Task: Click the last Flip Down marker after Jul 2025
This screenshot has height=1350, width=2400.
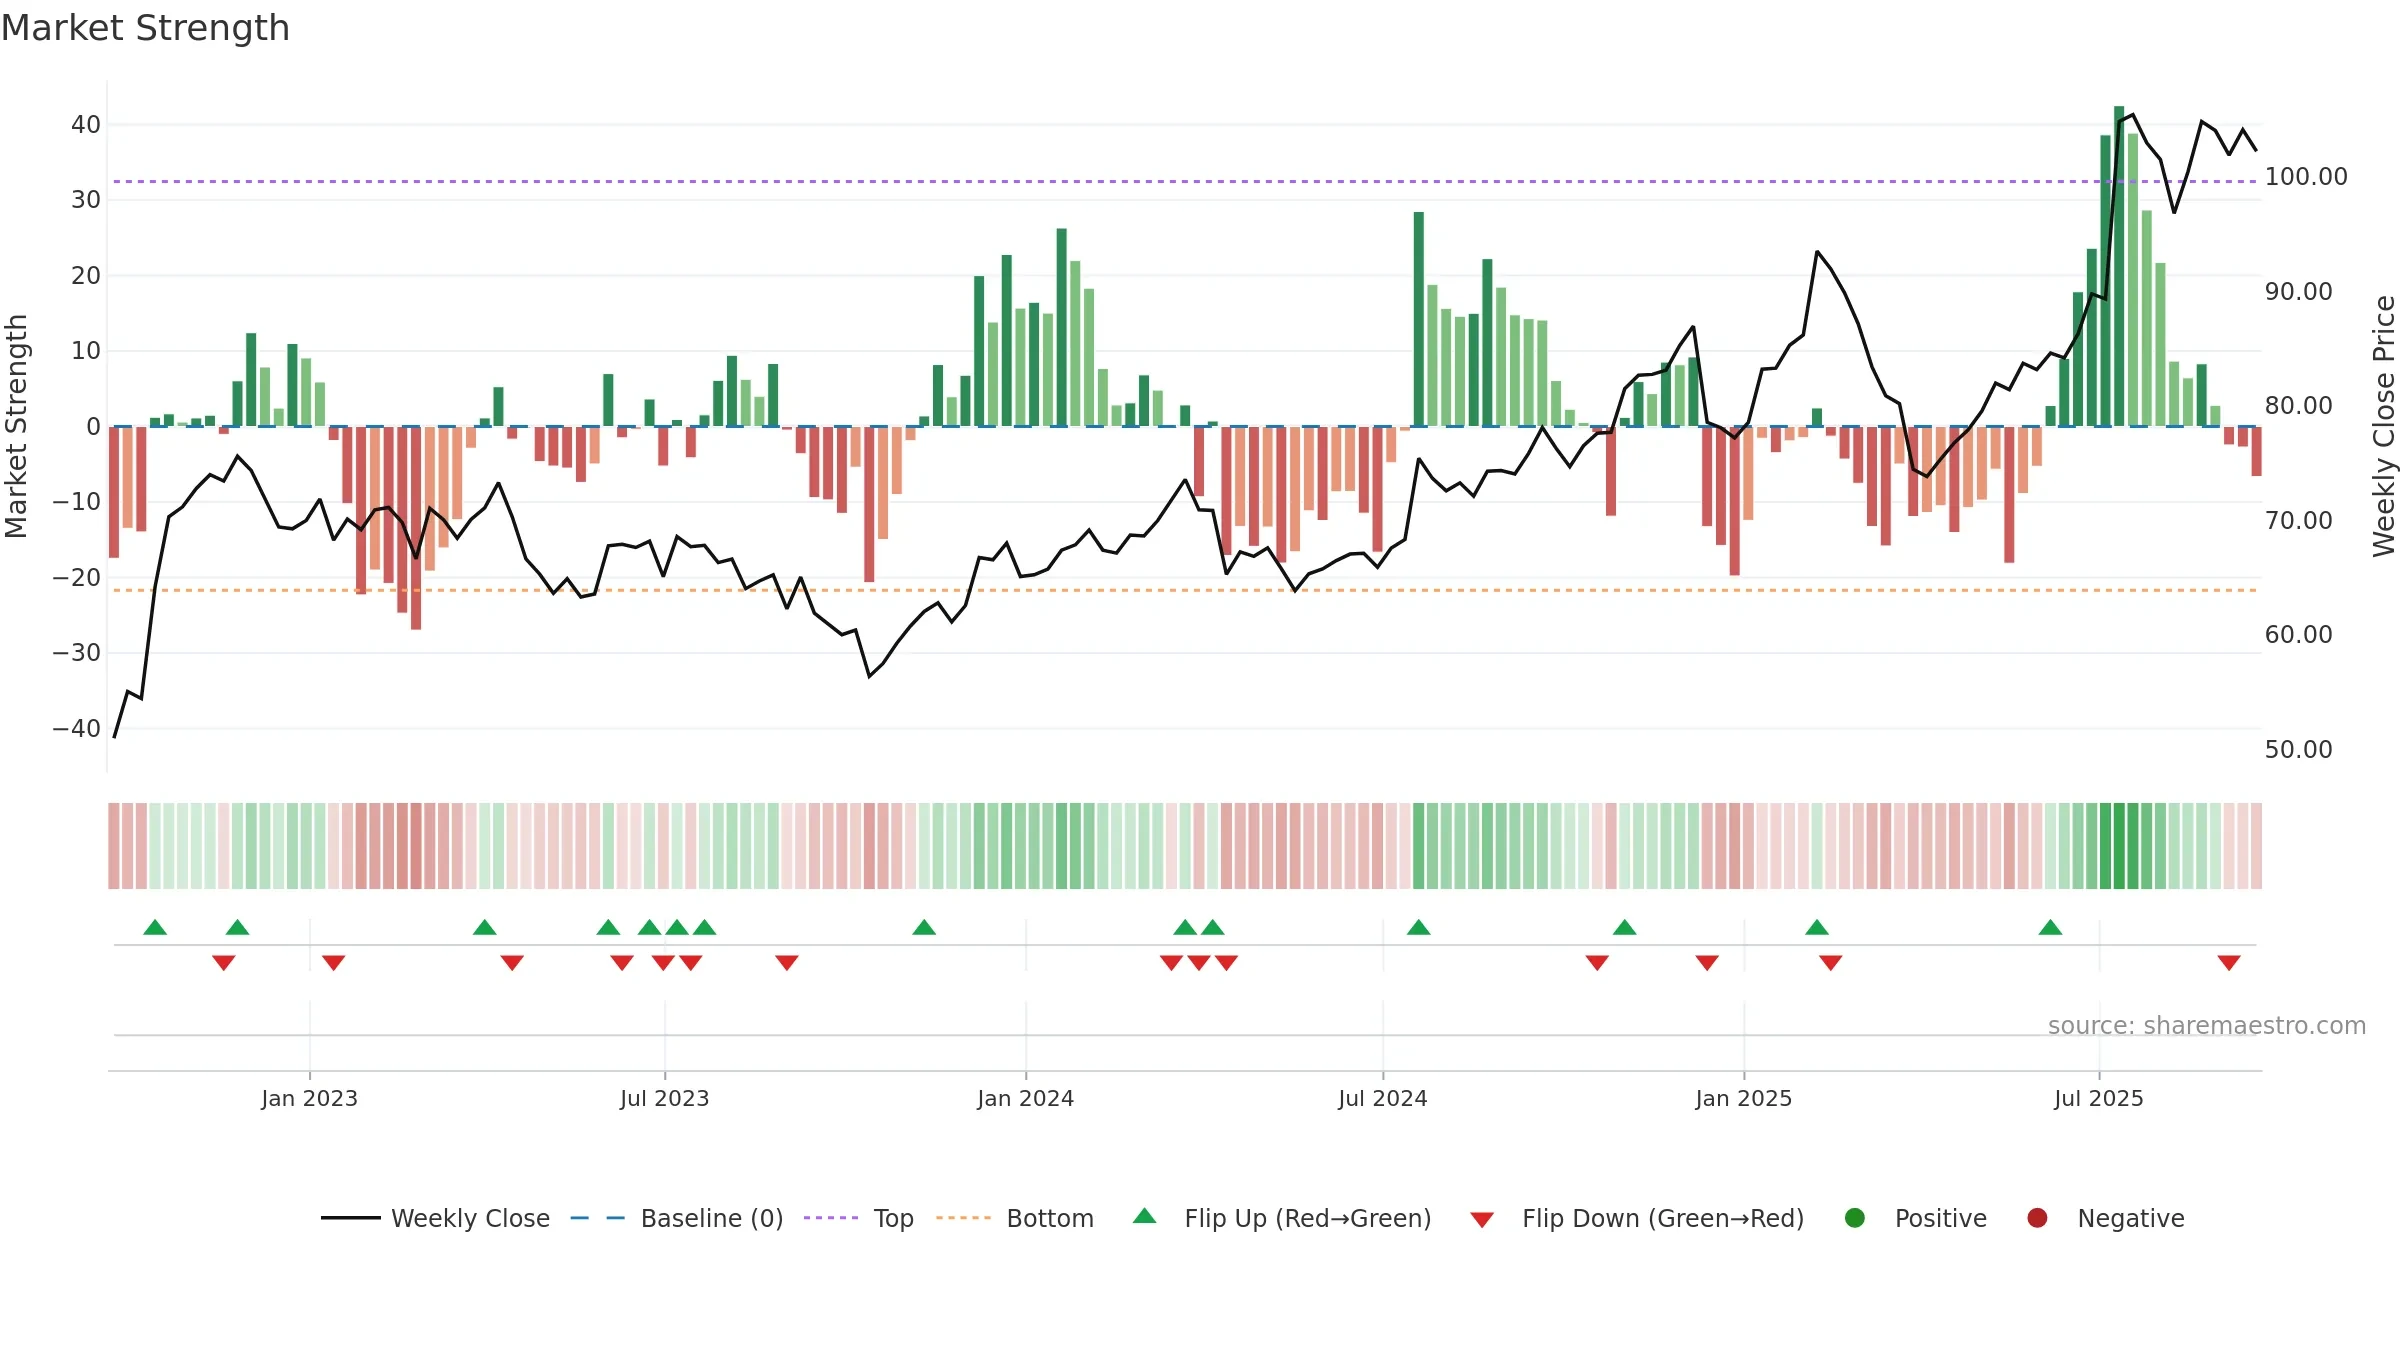Action: coord(2229,962)
